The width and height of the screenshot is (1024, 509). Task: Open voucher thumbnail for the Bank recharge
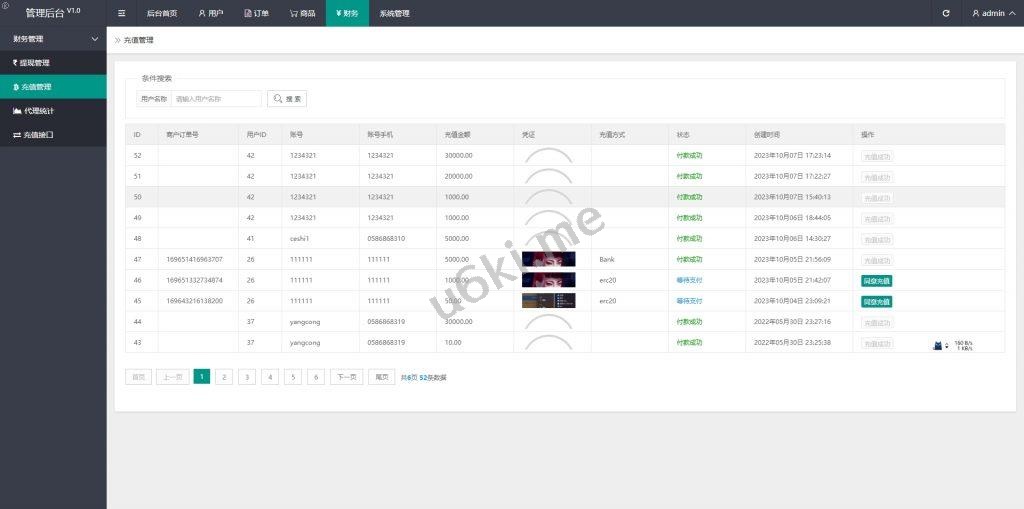click(x=548, y=259)
